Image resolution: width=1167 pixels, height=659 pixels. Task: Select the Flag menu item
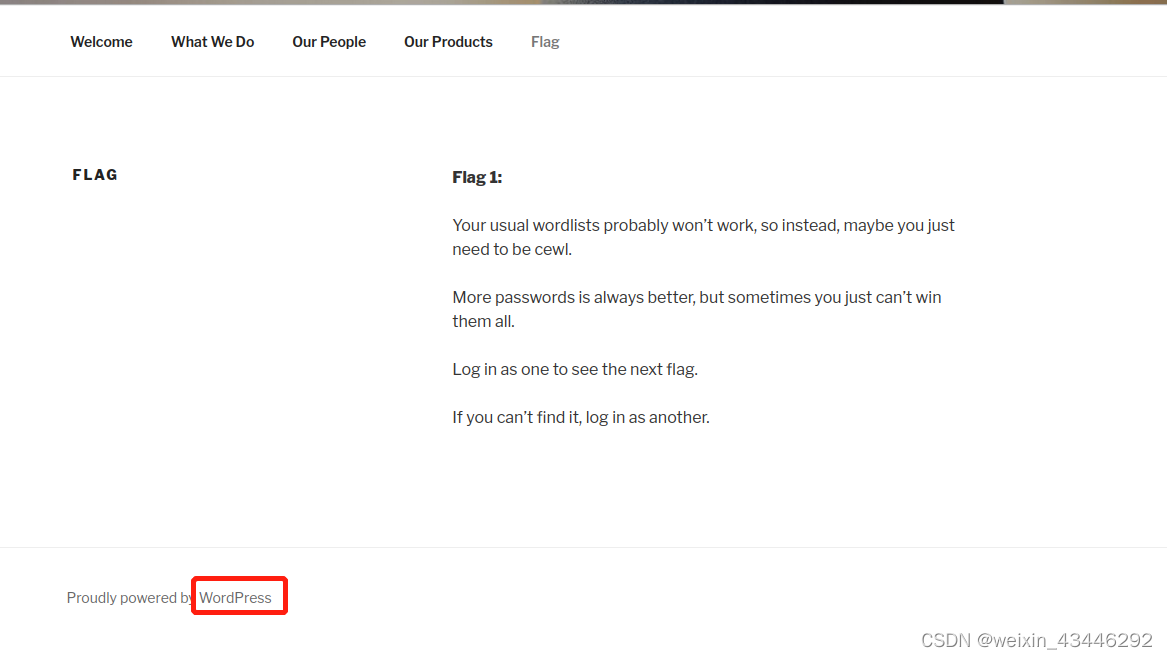pyautogui.click(x=545, y=42)
